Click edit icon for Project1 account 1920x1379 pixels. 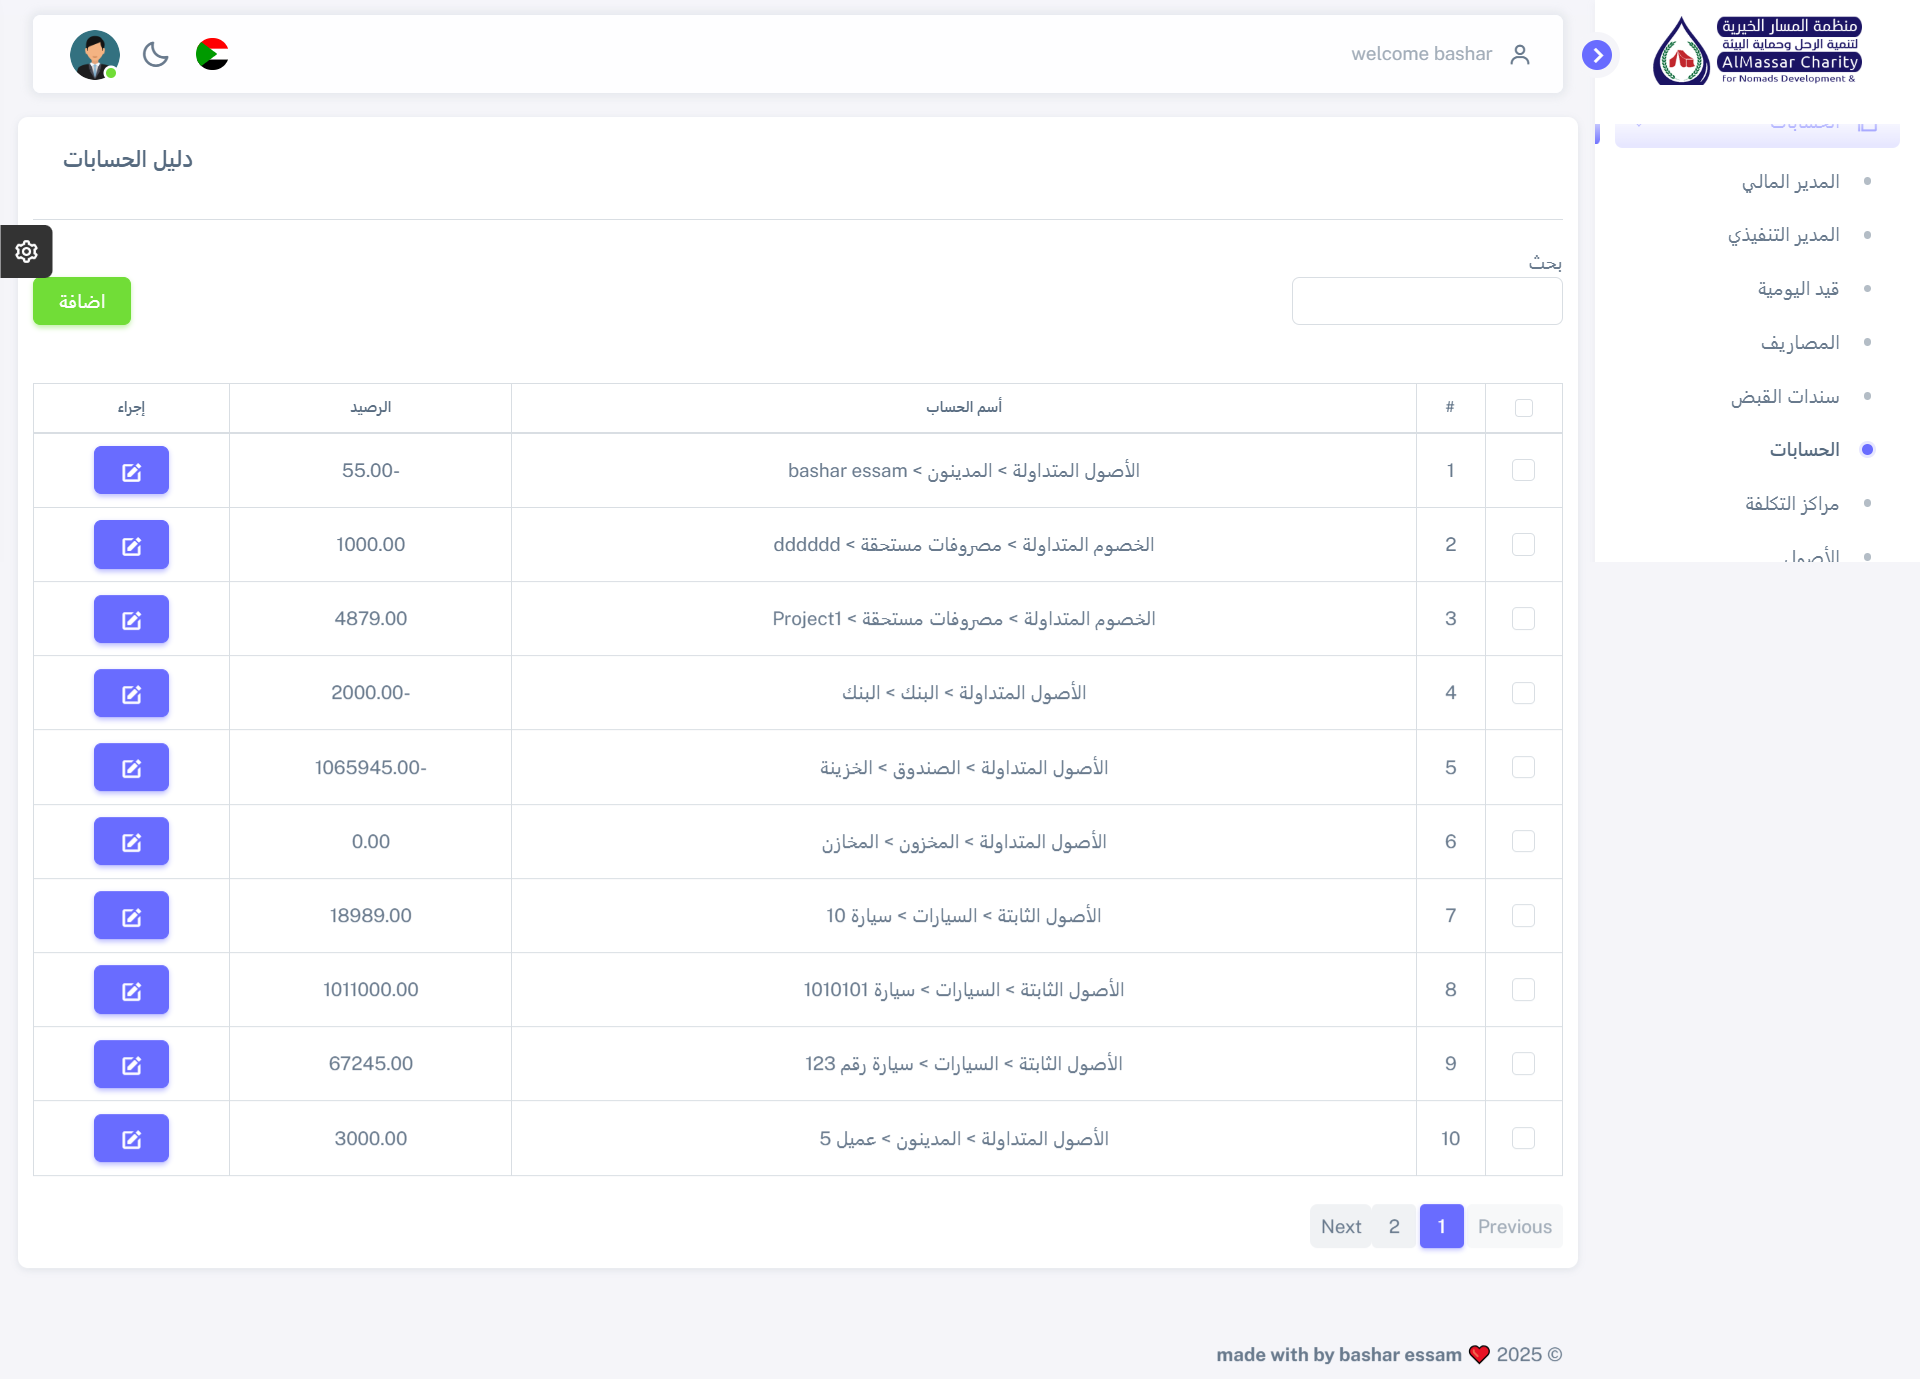click(x=131, y=619)
